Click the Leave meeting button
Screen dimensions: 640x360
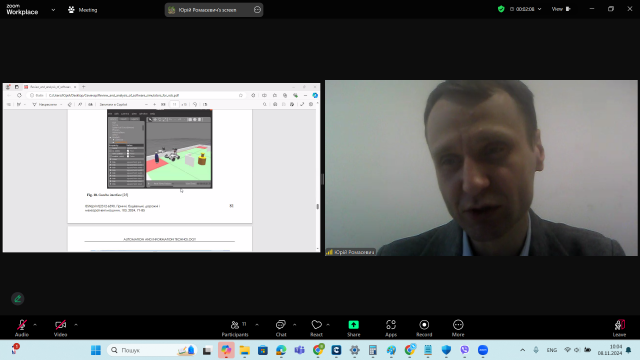(x=619, y=328)
